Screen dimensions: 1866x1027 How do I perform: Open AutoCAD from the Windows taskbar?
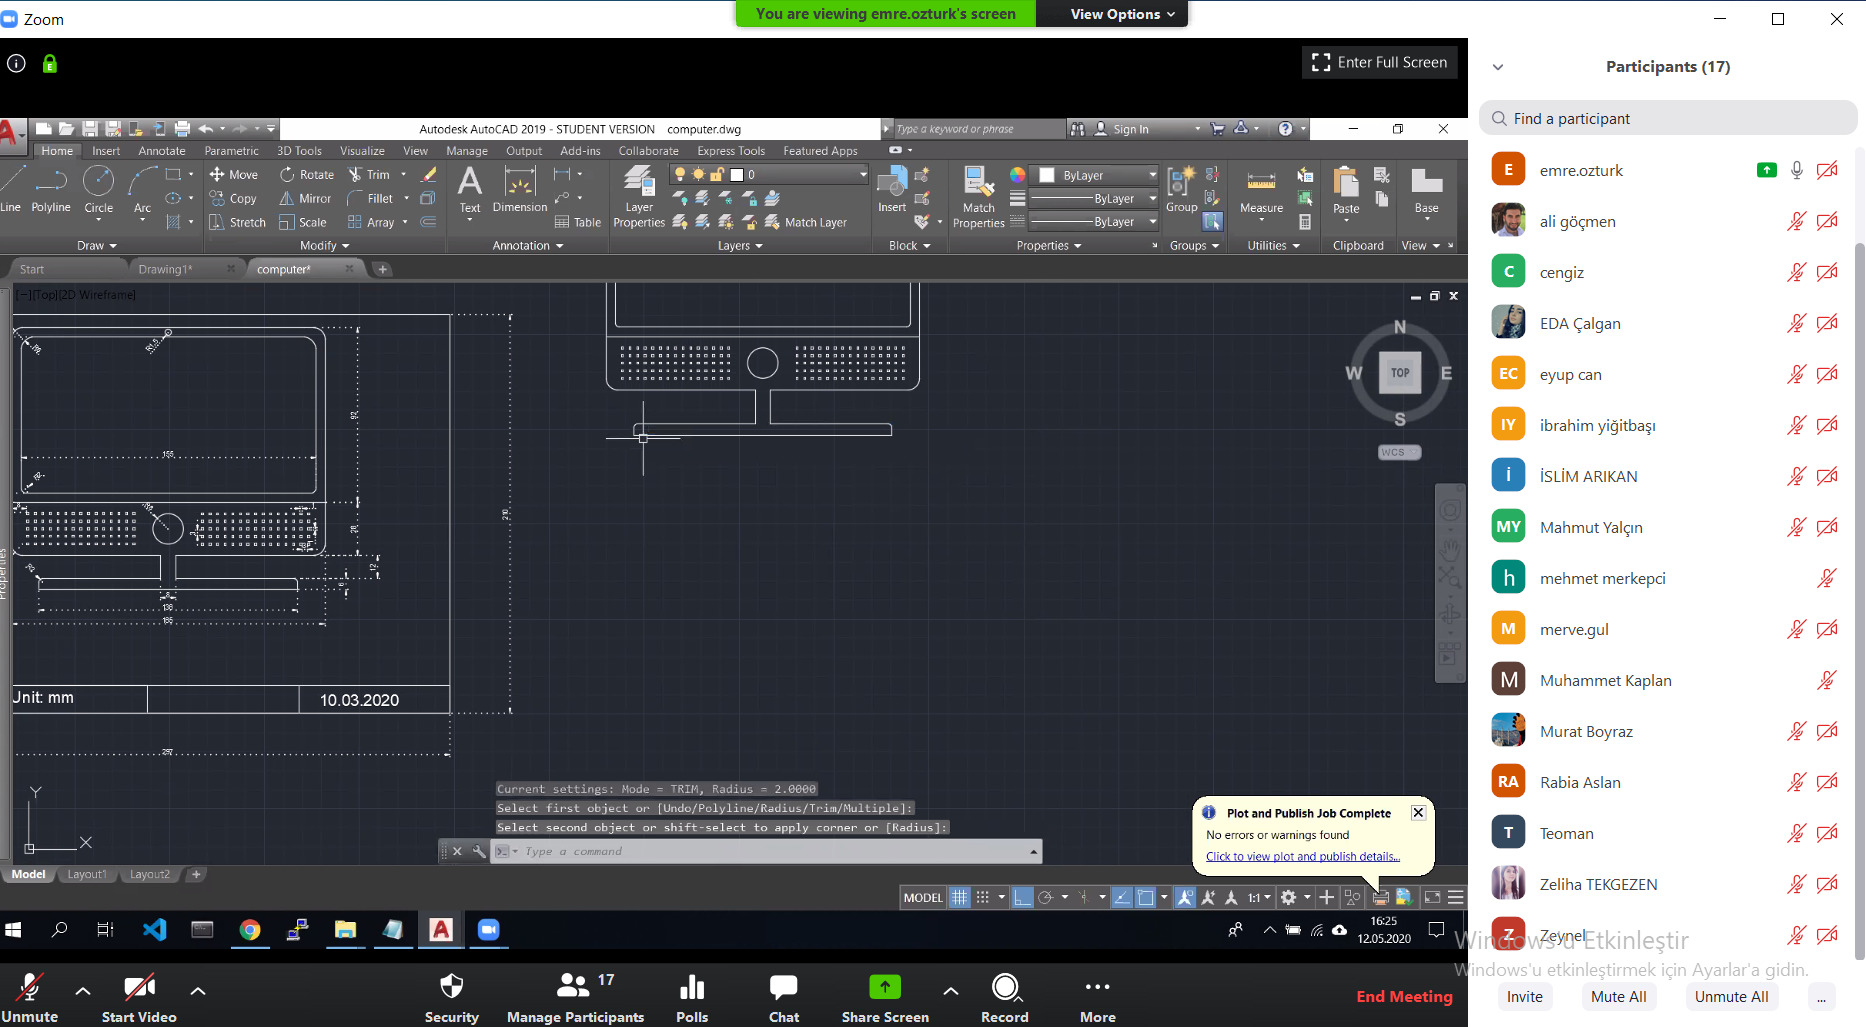click(x=441, y=930)
